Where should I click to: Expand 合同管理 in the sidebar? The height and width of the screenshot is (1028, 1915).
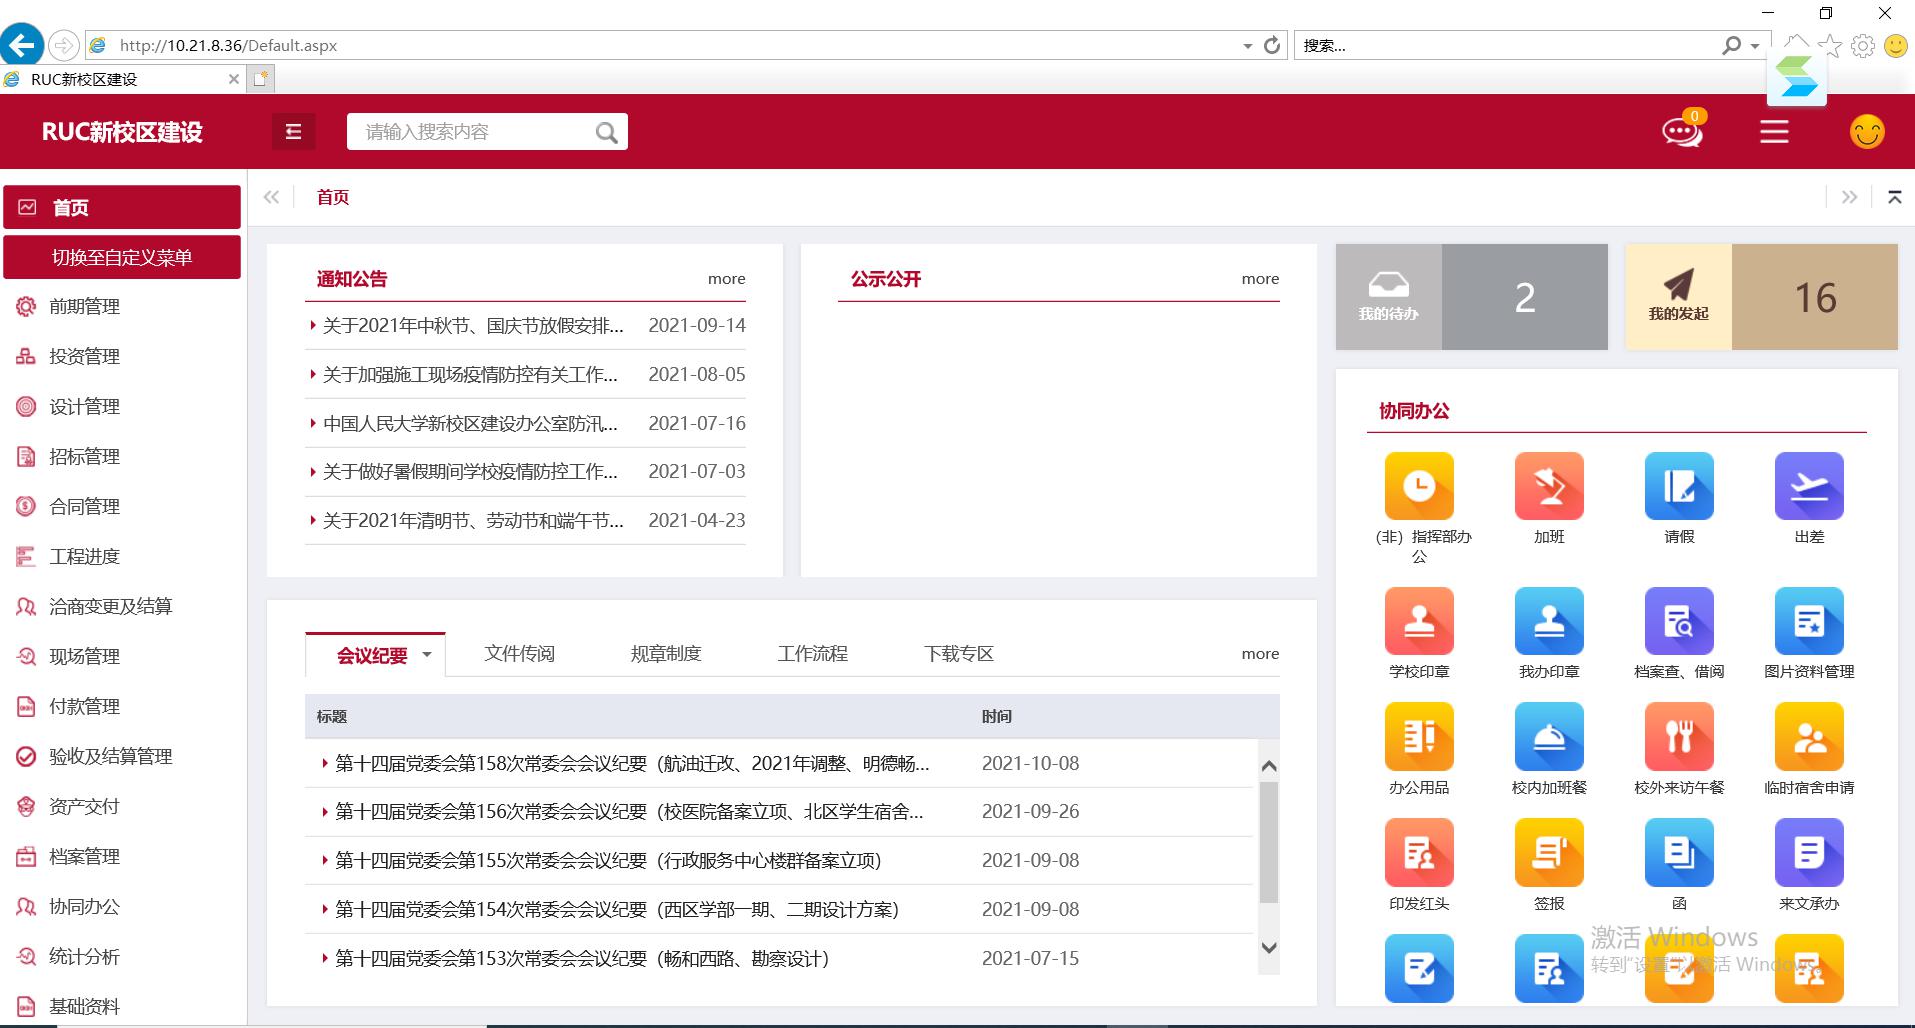(x=85, y=507)
